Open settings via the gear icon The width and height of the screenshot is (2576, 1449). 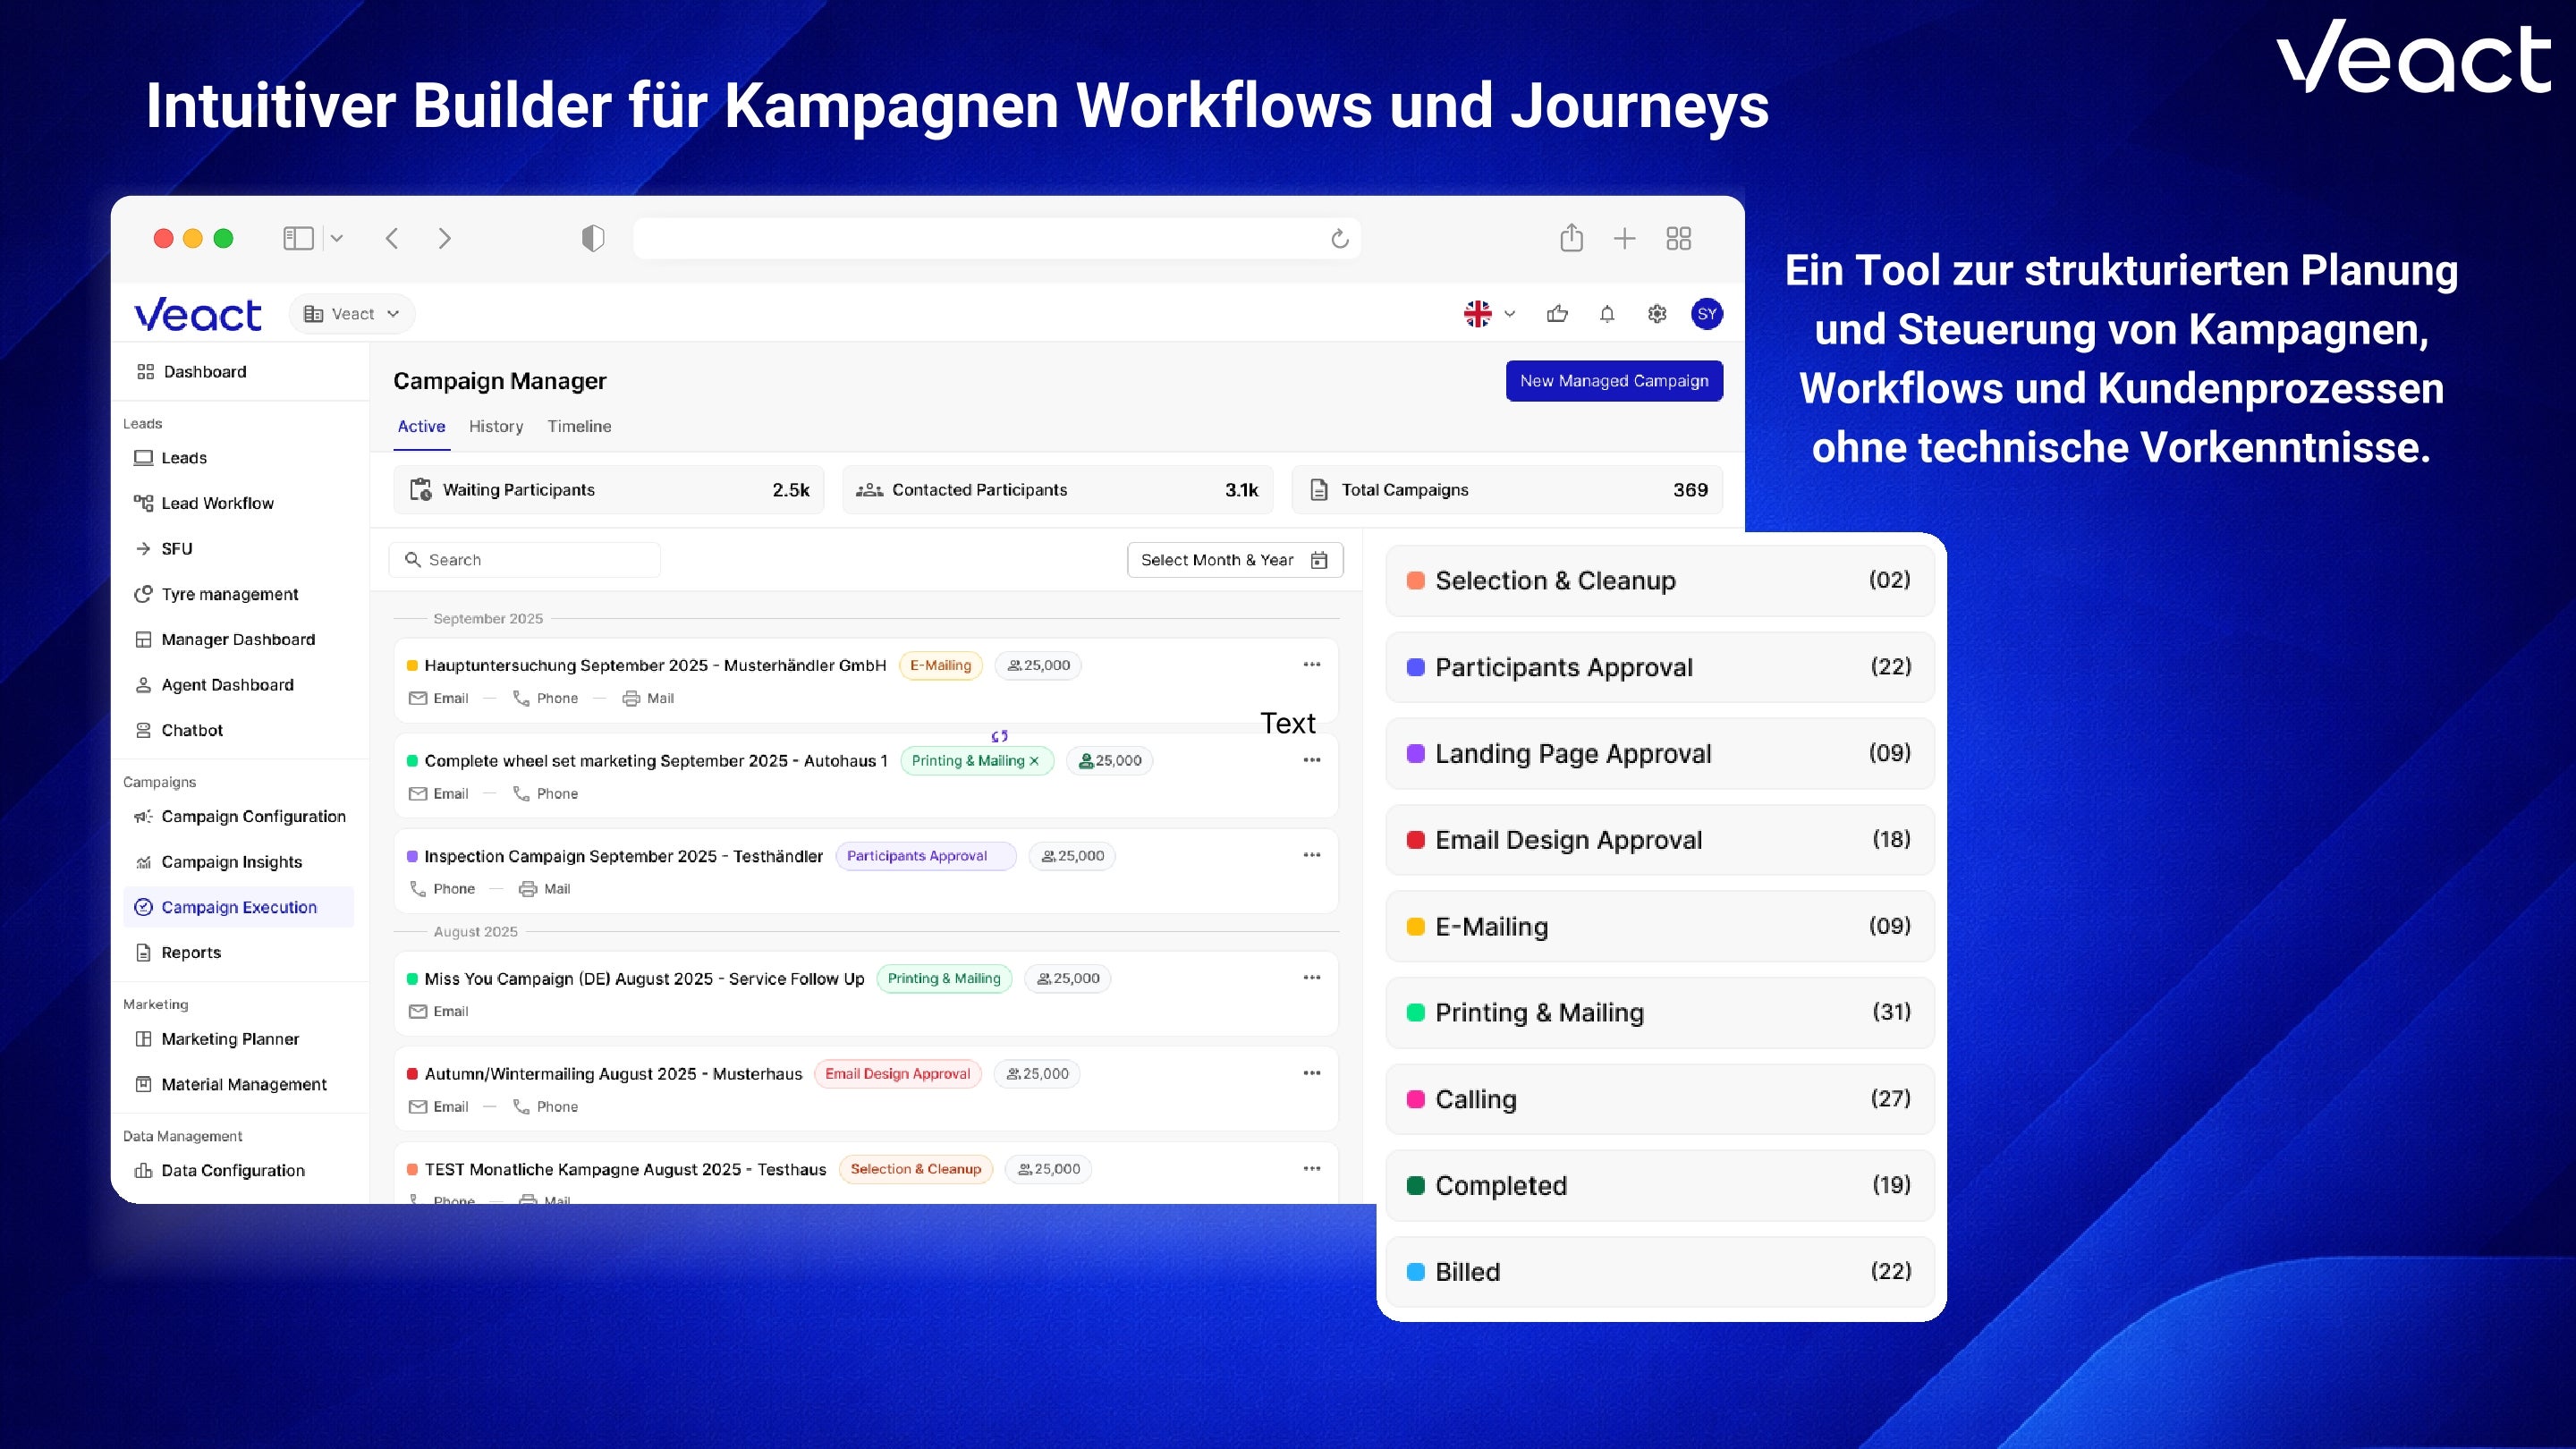click(1657, 314)
